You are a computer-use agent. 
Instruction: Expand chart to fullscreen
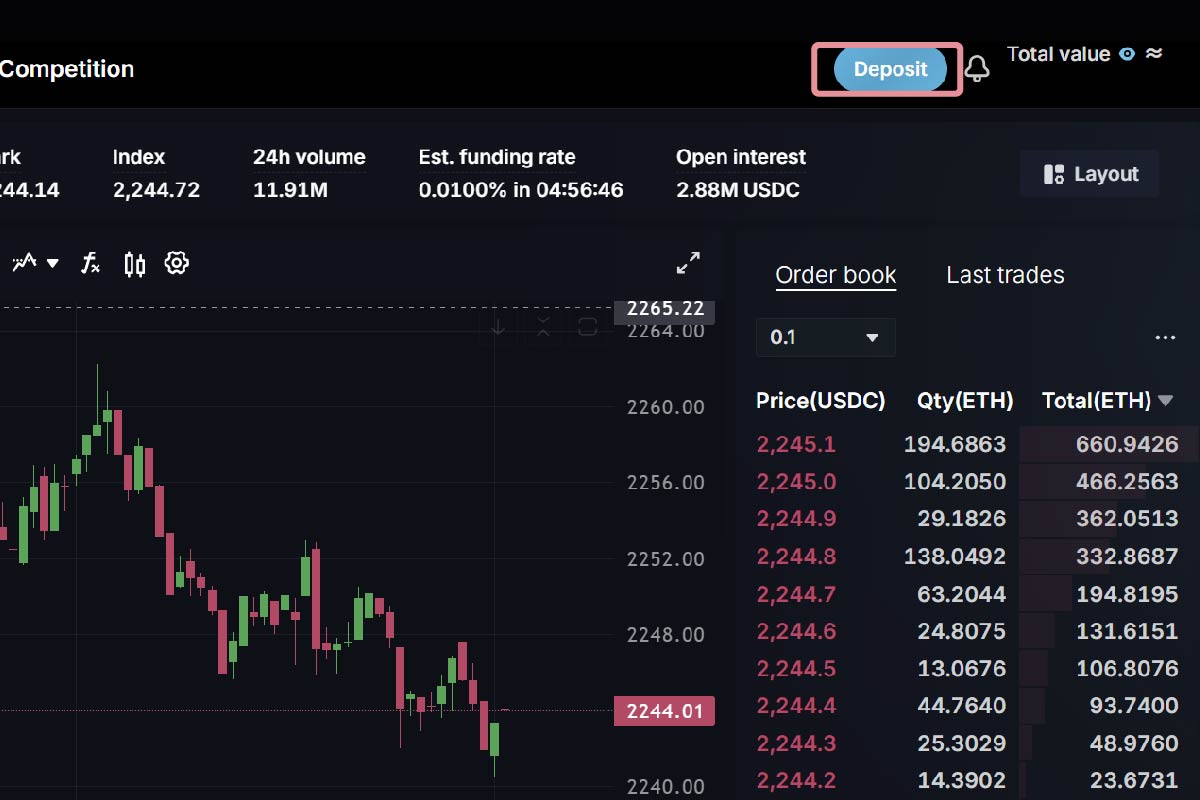[x=688, y=263]
